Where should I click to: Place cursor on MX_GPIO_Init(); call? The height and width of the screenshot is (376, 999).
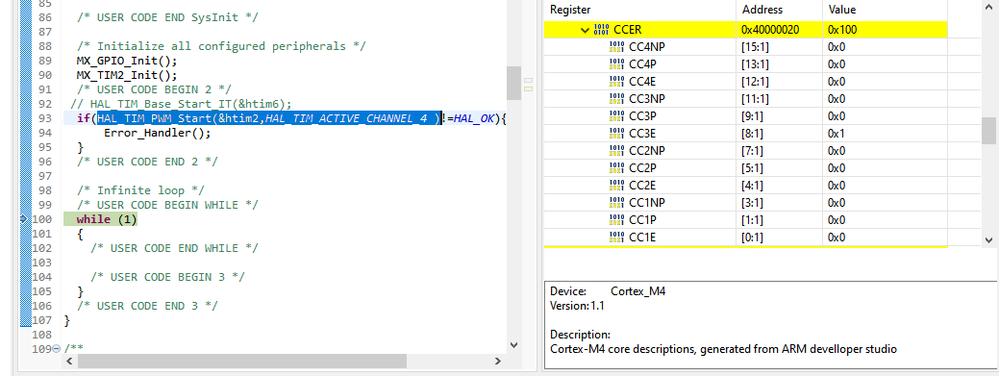tap(127, 61)
